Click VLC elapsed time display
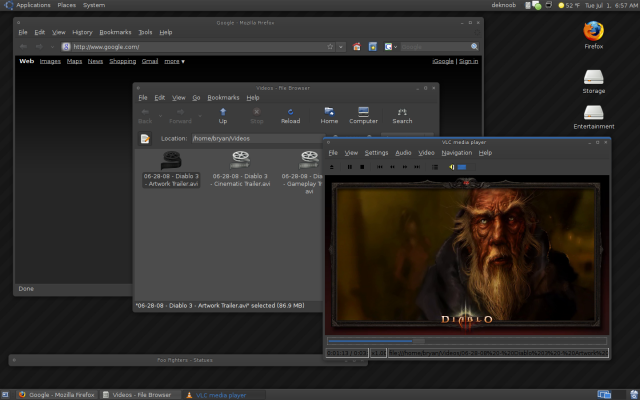The image size is (640, 400). (347, 353)
